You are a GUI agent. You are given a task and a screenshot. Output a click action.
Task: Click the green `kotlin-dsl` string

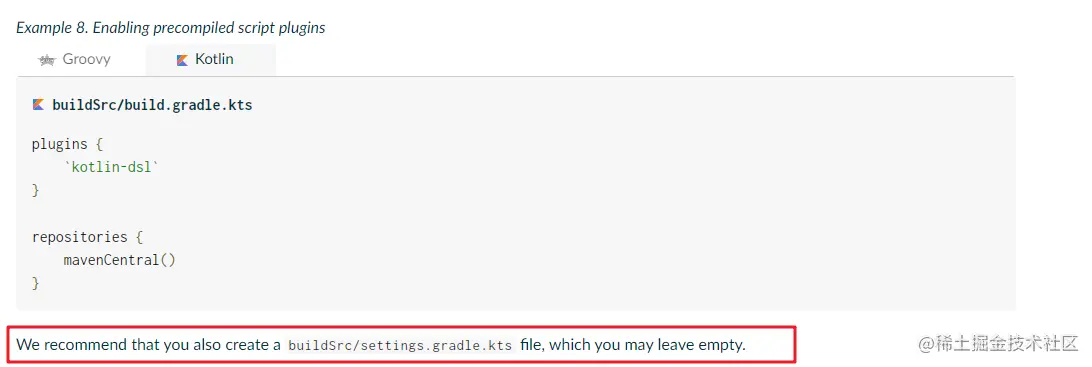tap(111, 167)
